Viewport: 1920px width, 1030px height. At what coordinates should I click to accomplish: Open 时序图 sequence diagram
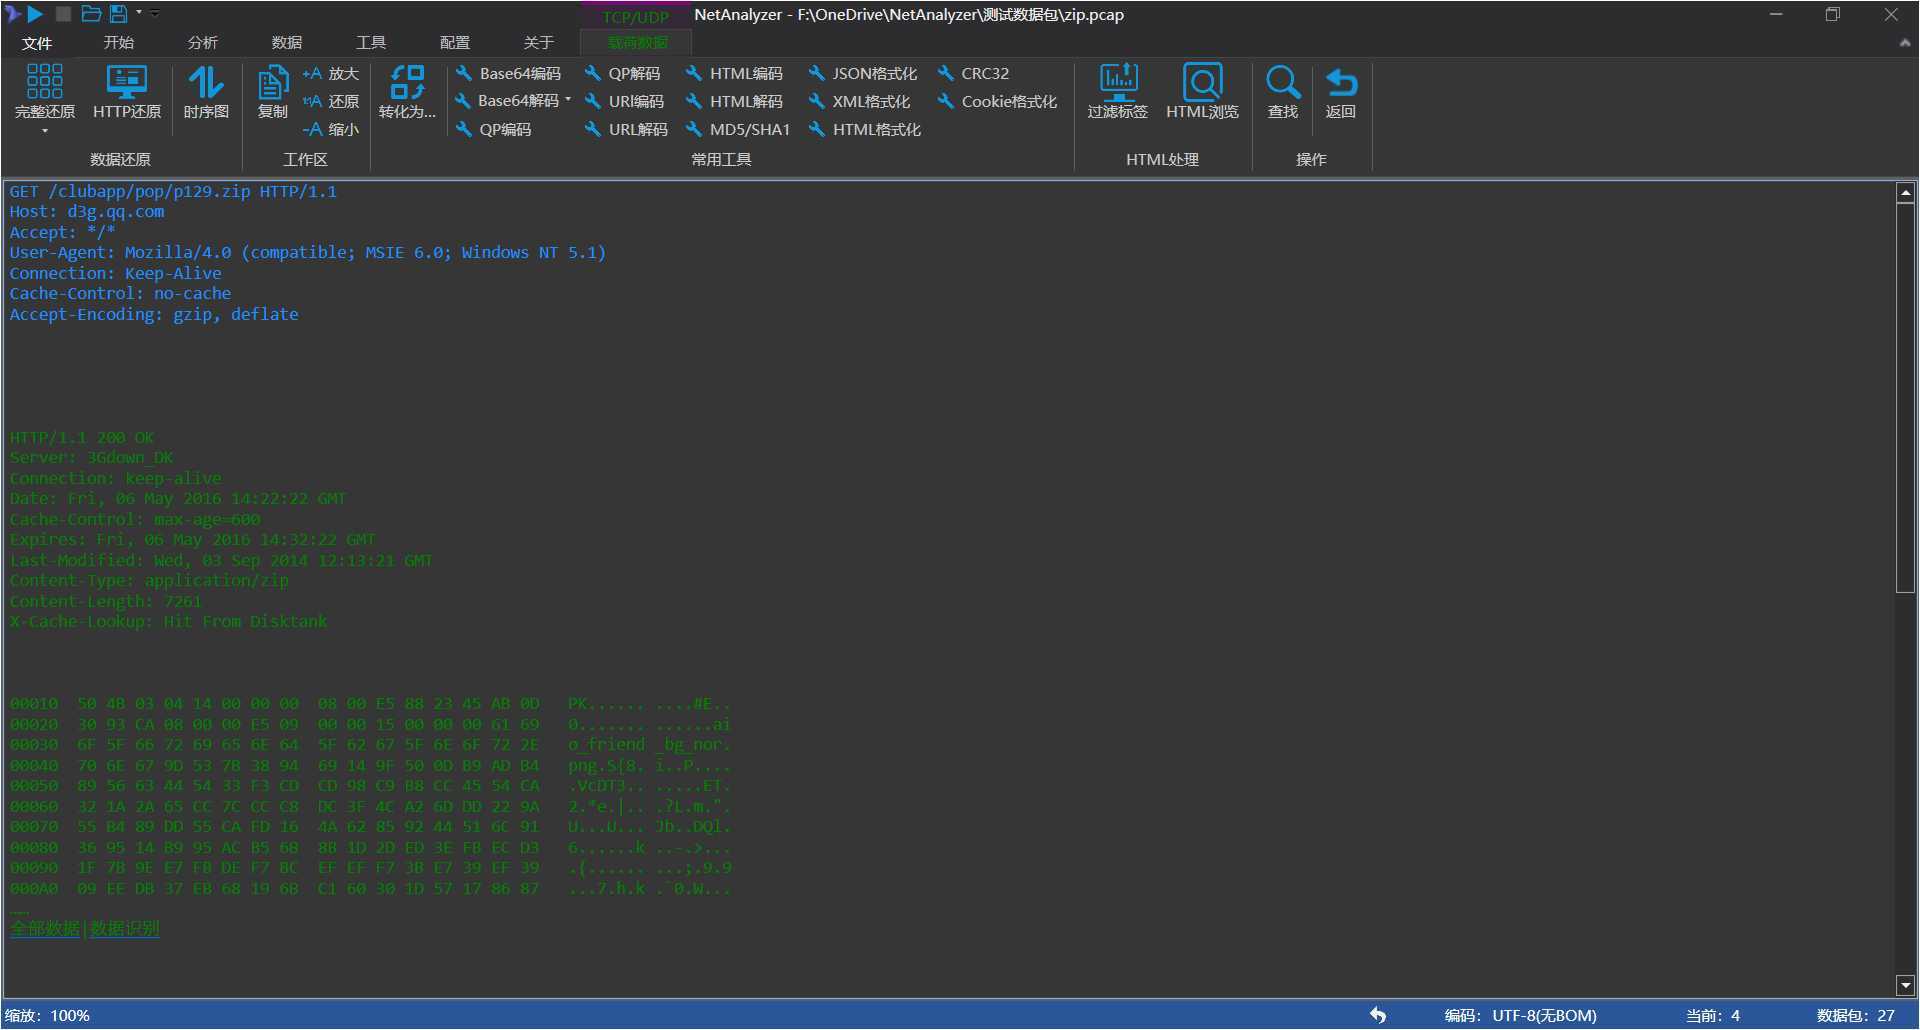pos(206,92)
